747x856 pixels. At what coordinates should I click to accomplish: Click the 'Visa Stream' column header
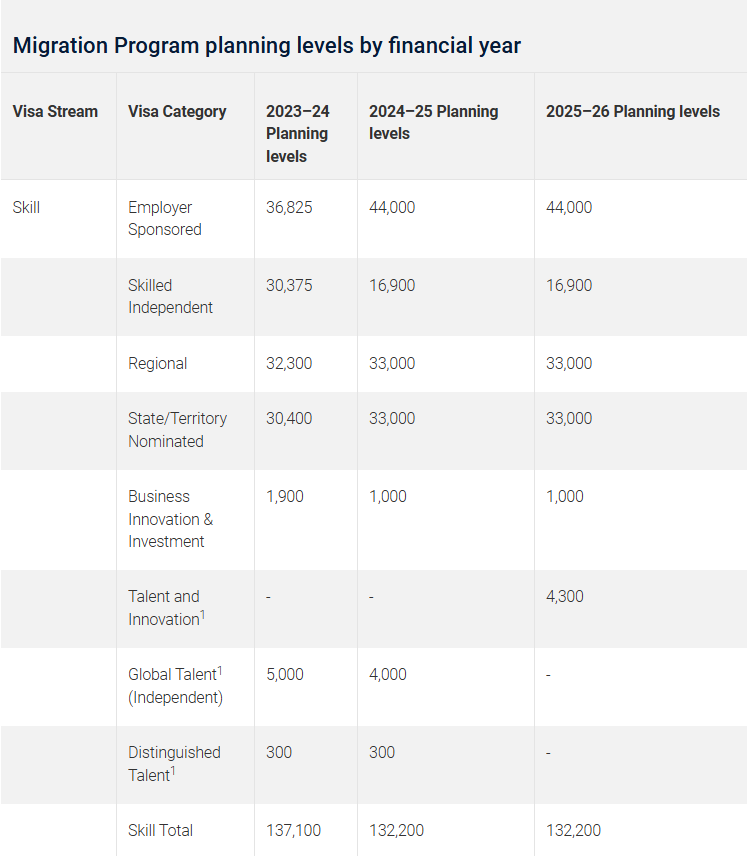tap(55, 111)
